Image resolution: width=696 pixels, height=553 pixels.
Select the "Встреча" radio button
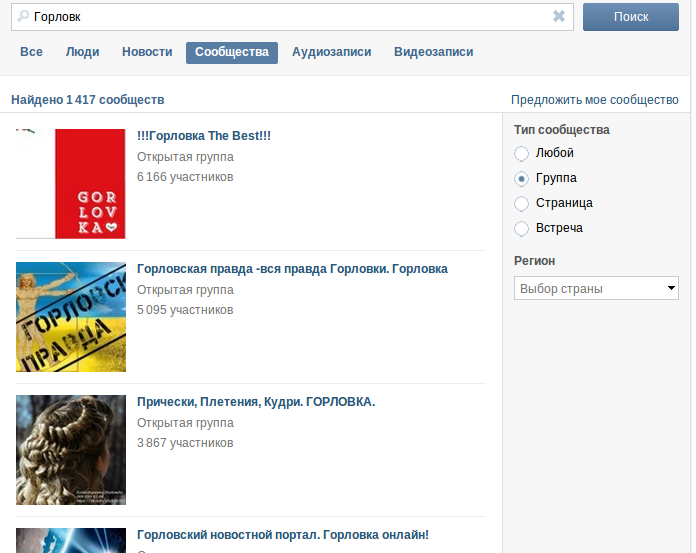click(522, 229)
